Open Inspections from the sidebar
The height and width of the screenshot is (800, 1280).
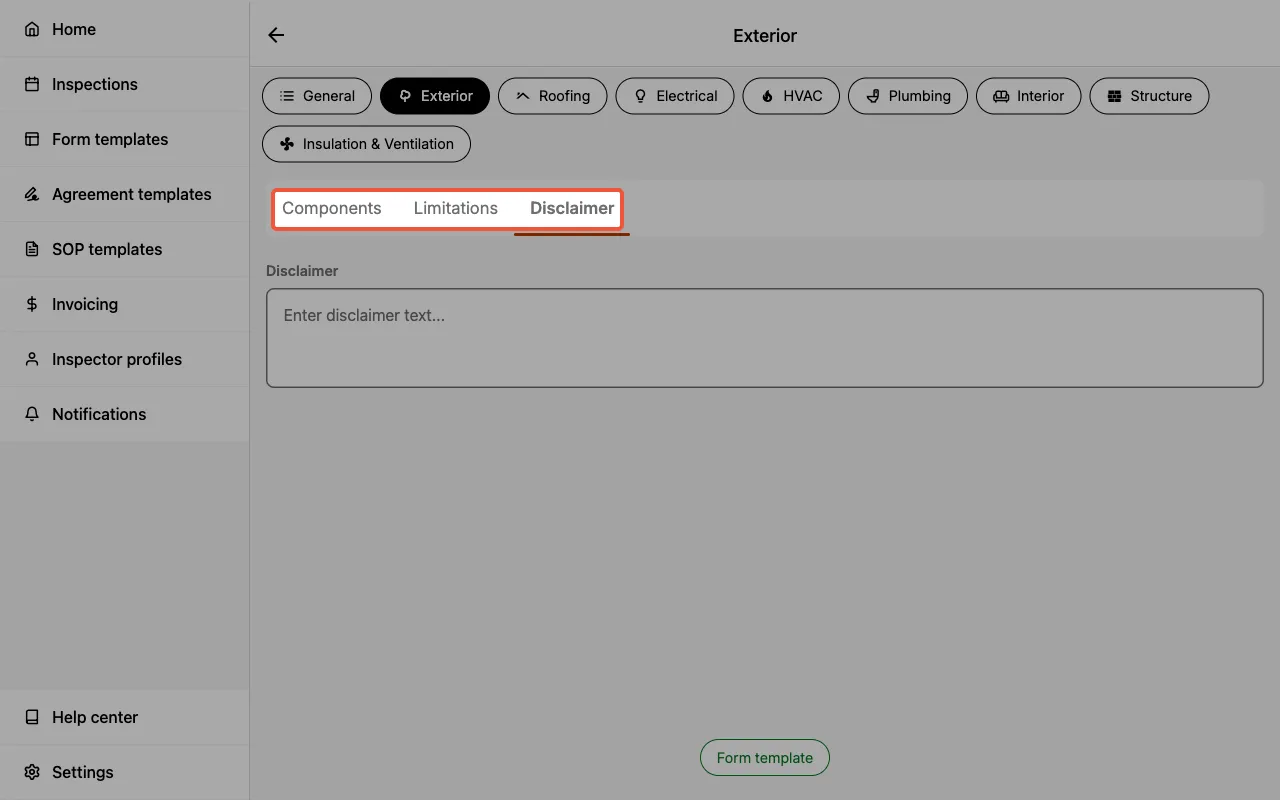coord(30,84)
